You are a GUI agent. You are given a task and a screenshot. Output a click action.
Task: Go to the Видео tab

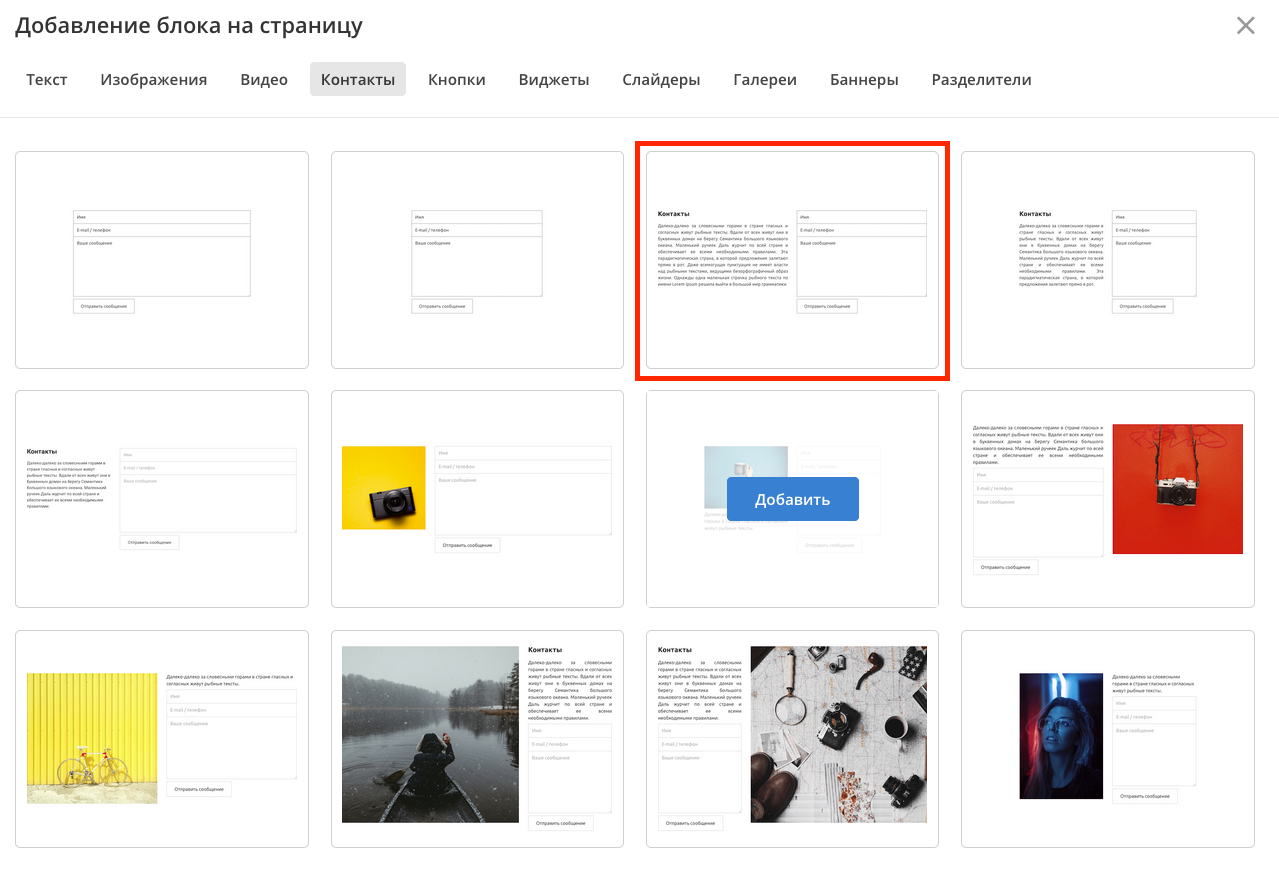tap(264, 80)
